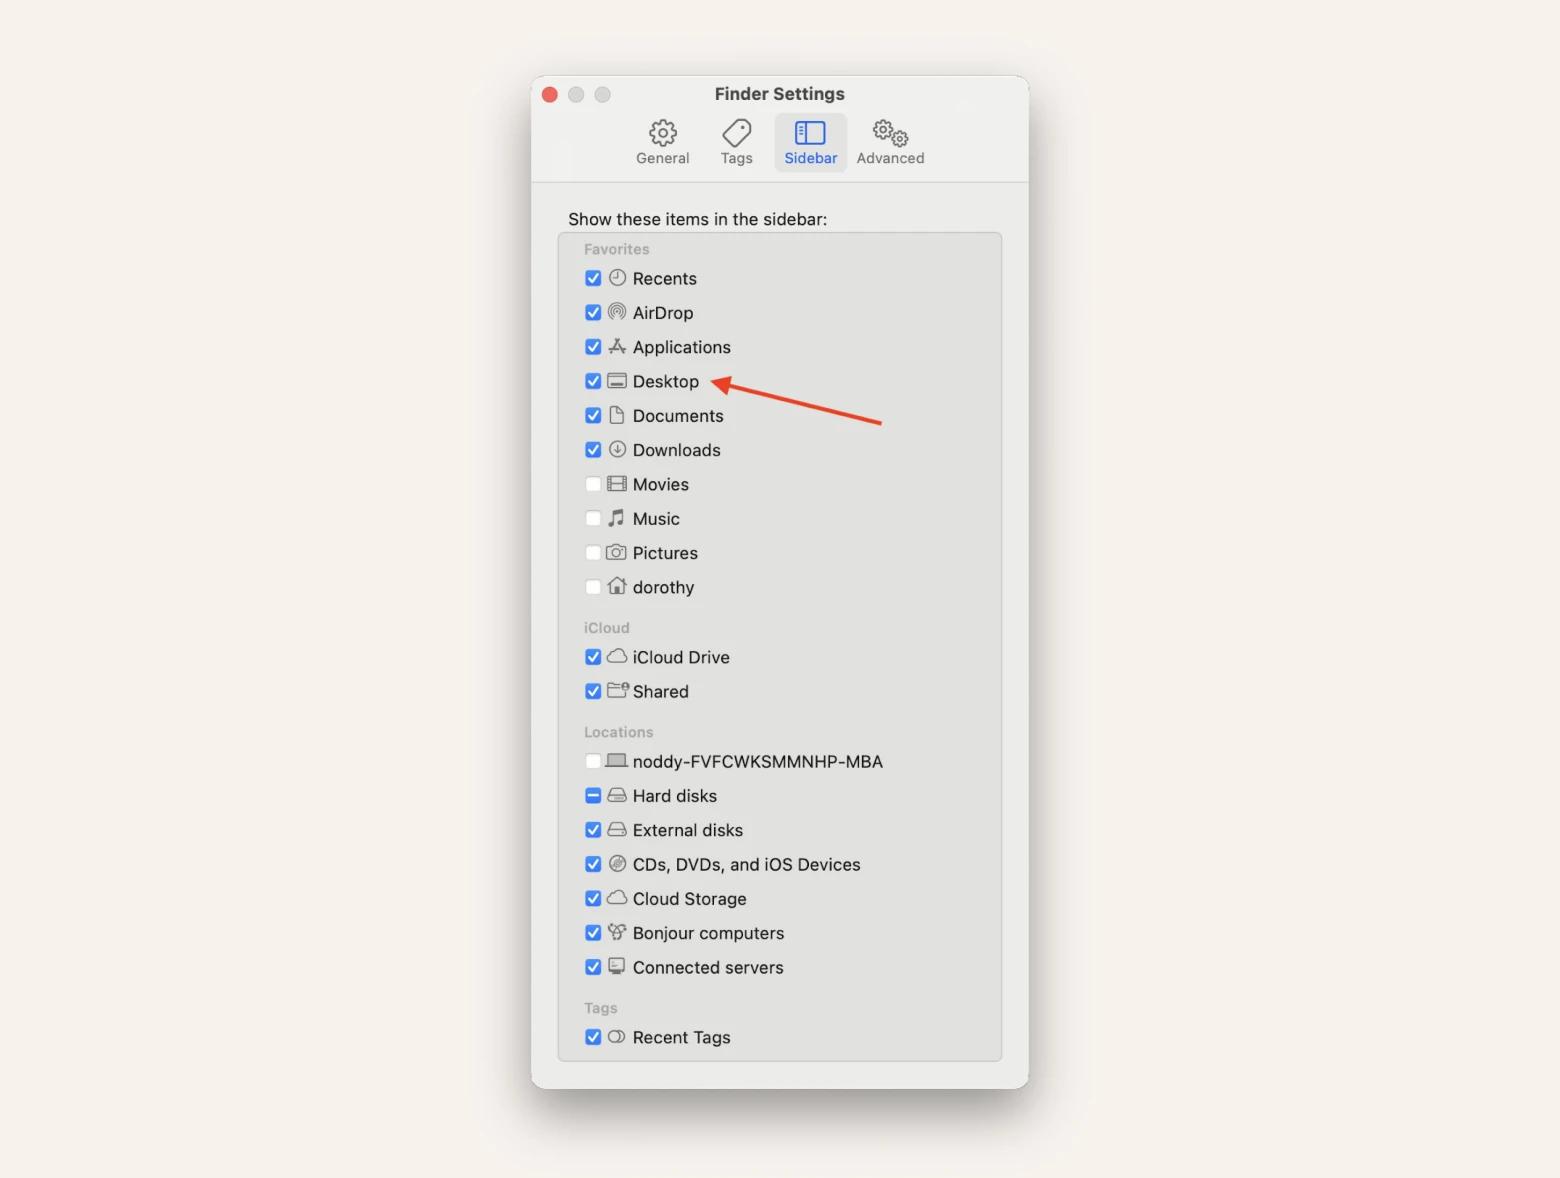
Task: Click the iCloud Drive label text
Action: (681, 657)
